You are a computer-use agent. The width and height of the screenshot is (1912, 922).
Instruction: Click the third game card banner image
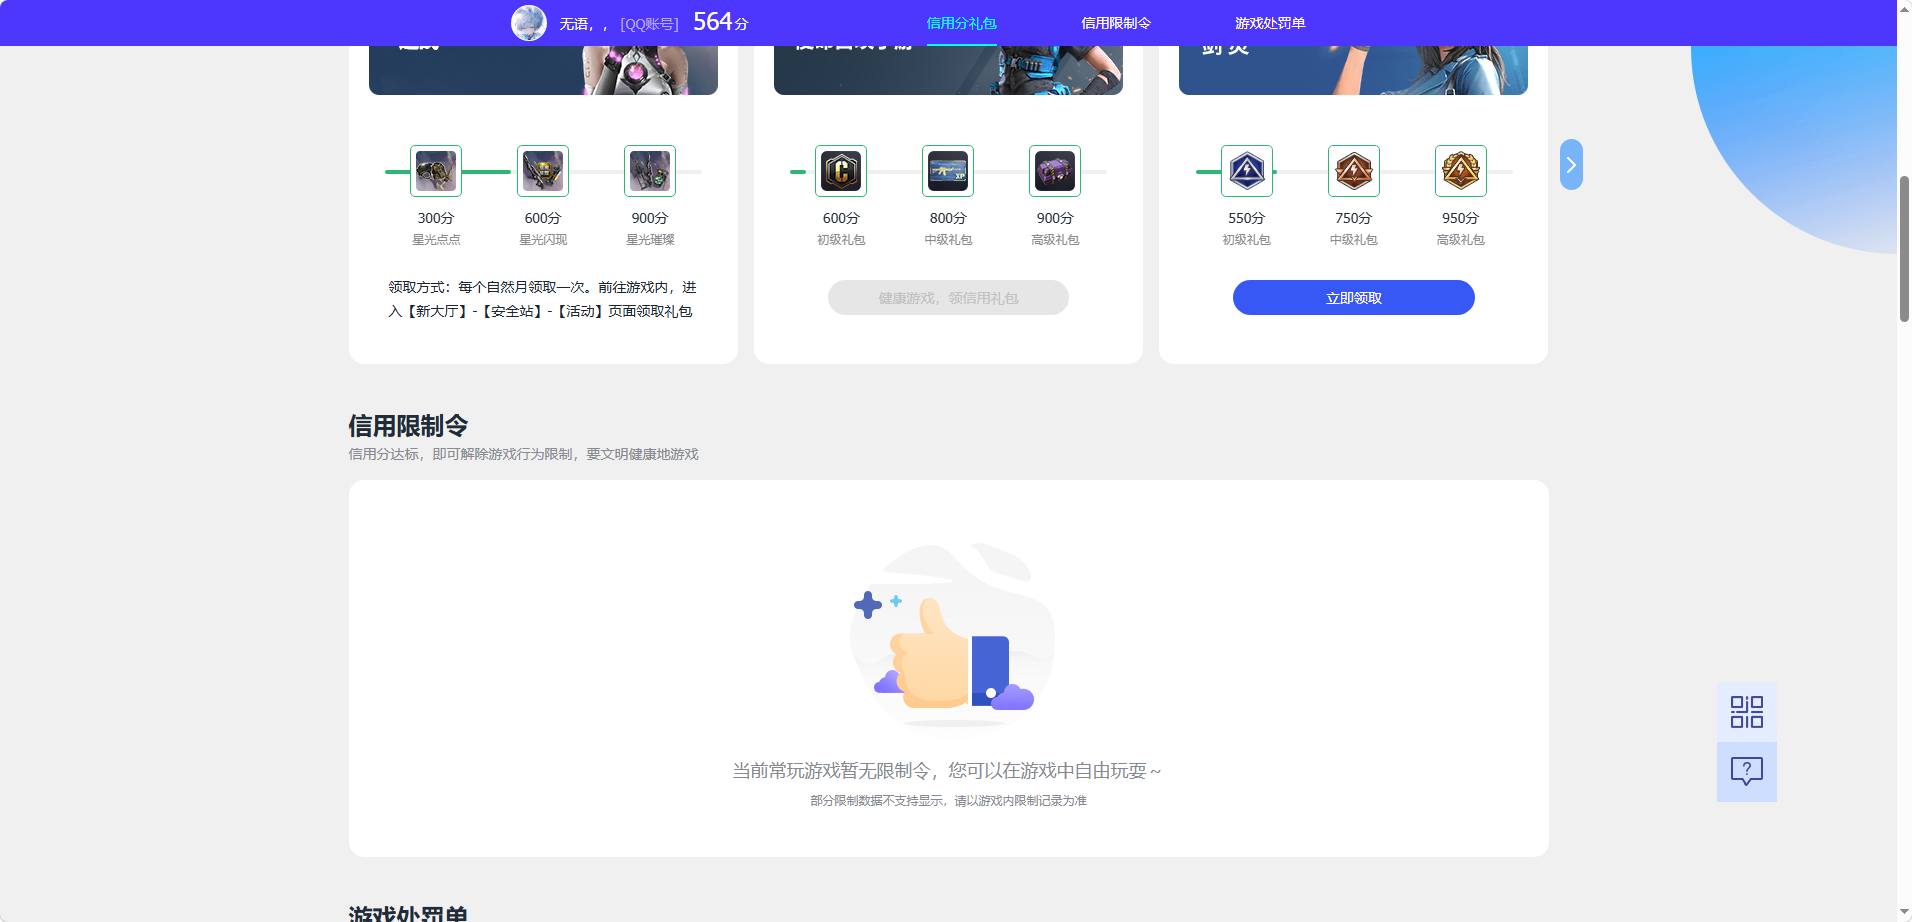pyautogui.click(x=1353, y=70)
